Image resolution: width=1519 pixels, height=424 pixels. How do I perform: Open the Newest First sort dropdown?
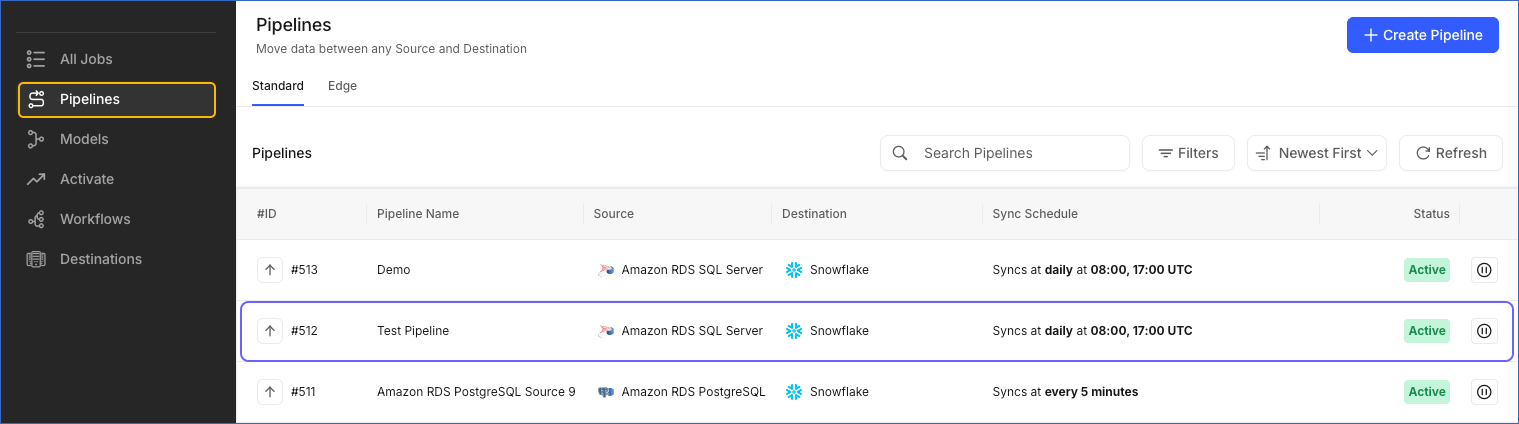coord(1316,153)
